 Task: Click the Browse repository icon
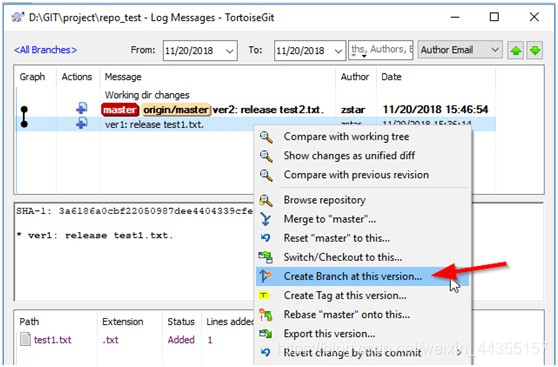pyautogui.click(x=266, y=200)
